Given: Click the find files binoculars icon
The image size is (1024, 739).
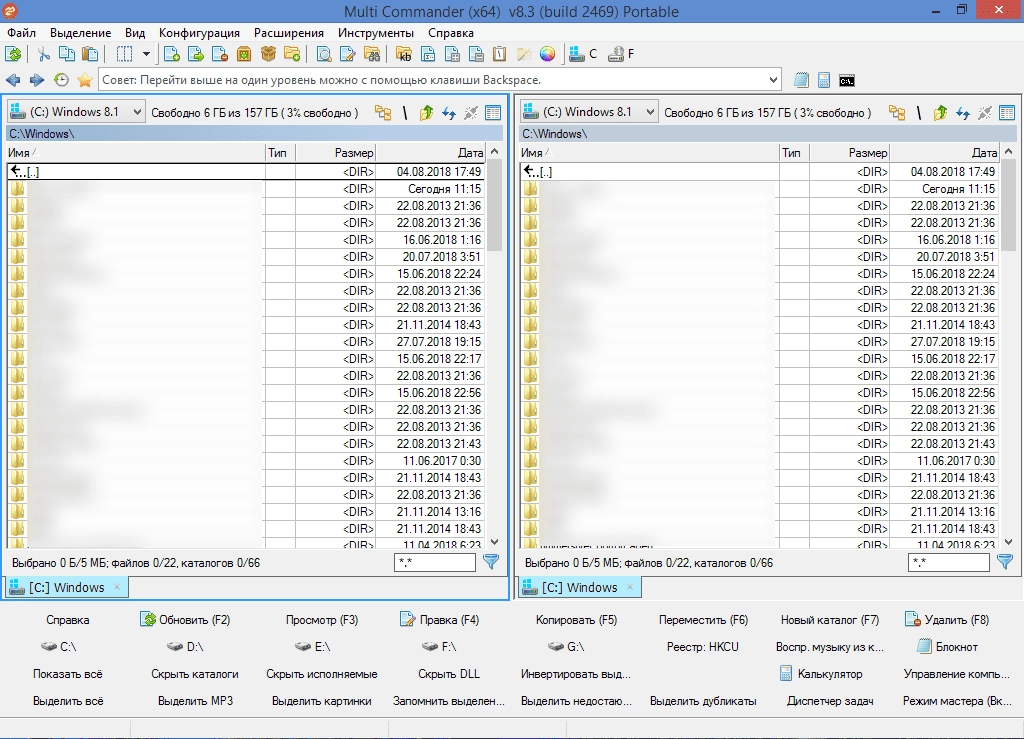Looking at the screenshot, I should [372, 54].
